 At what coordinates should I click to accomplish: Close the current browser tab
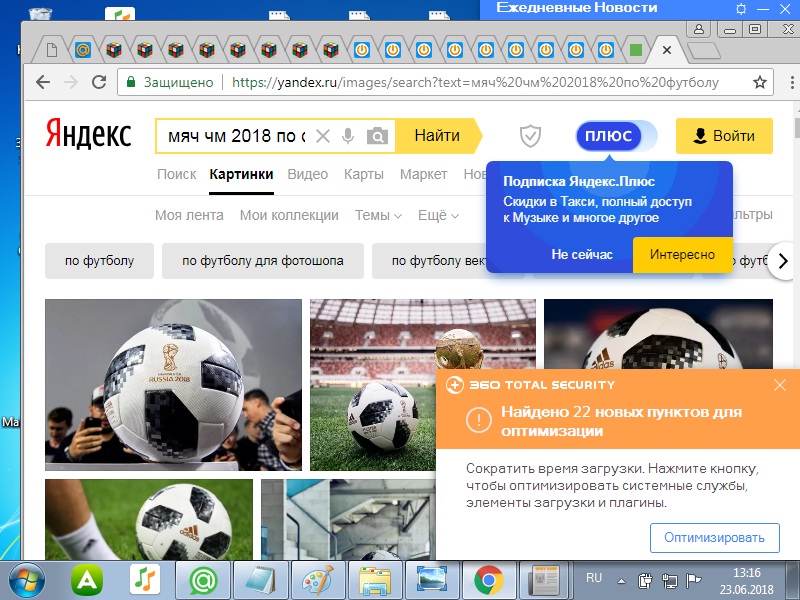(x=666, y=50)
